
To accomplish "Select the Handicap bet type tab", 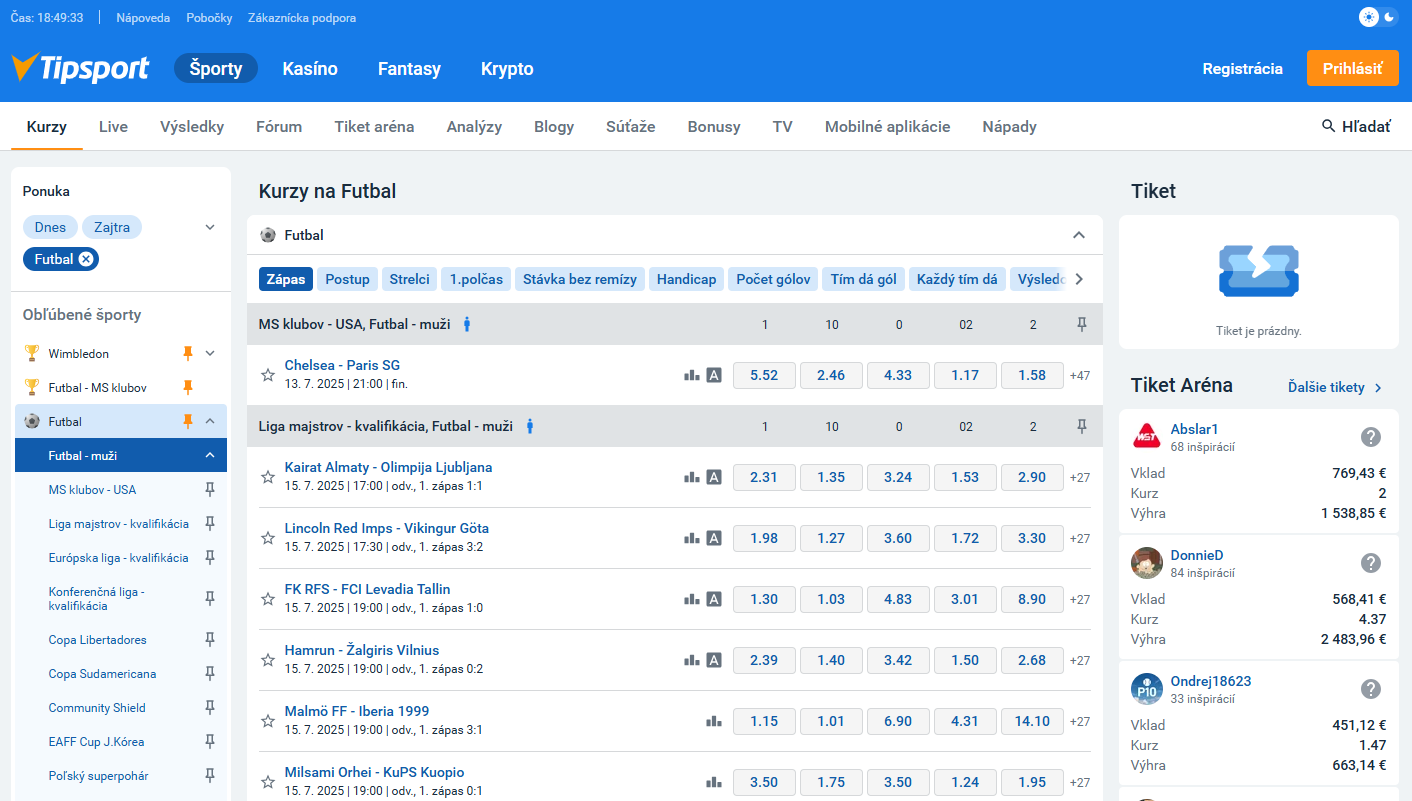I will coord(686,279).
